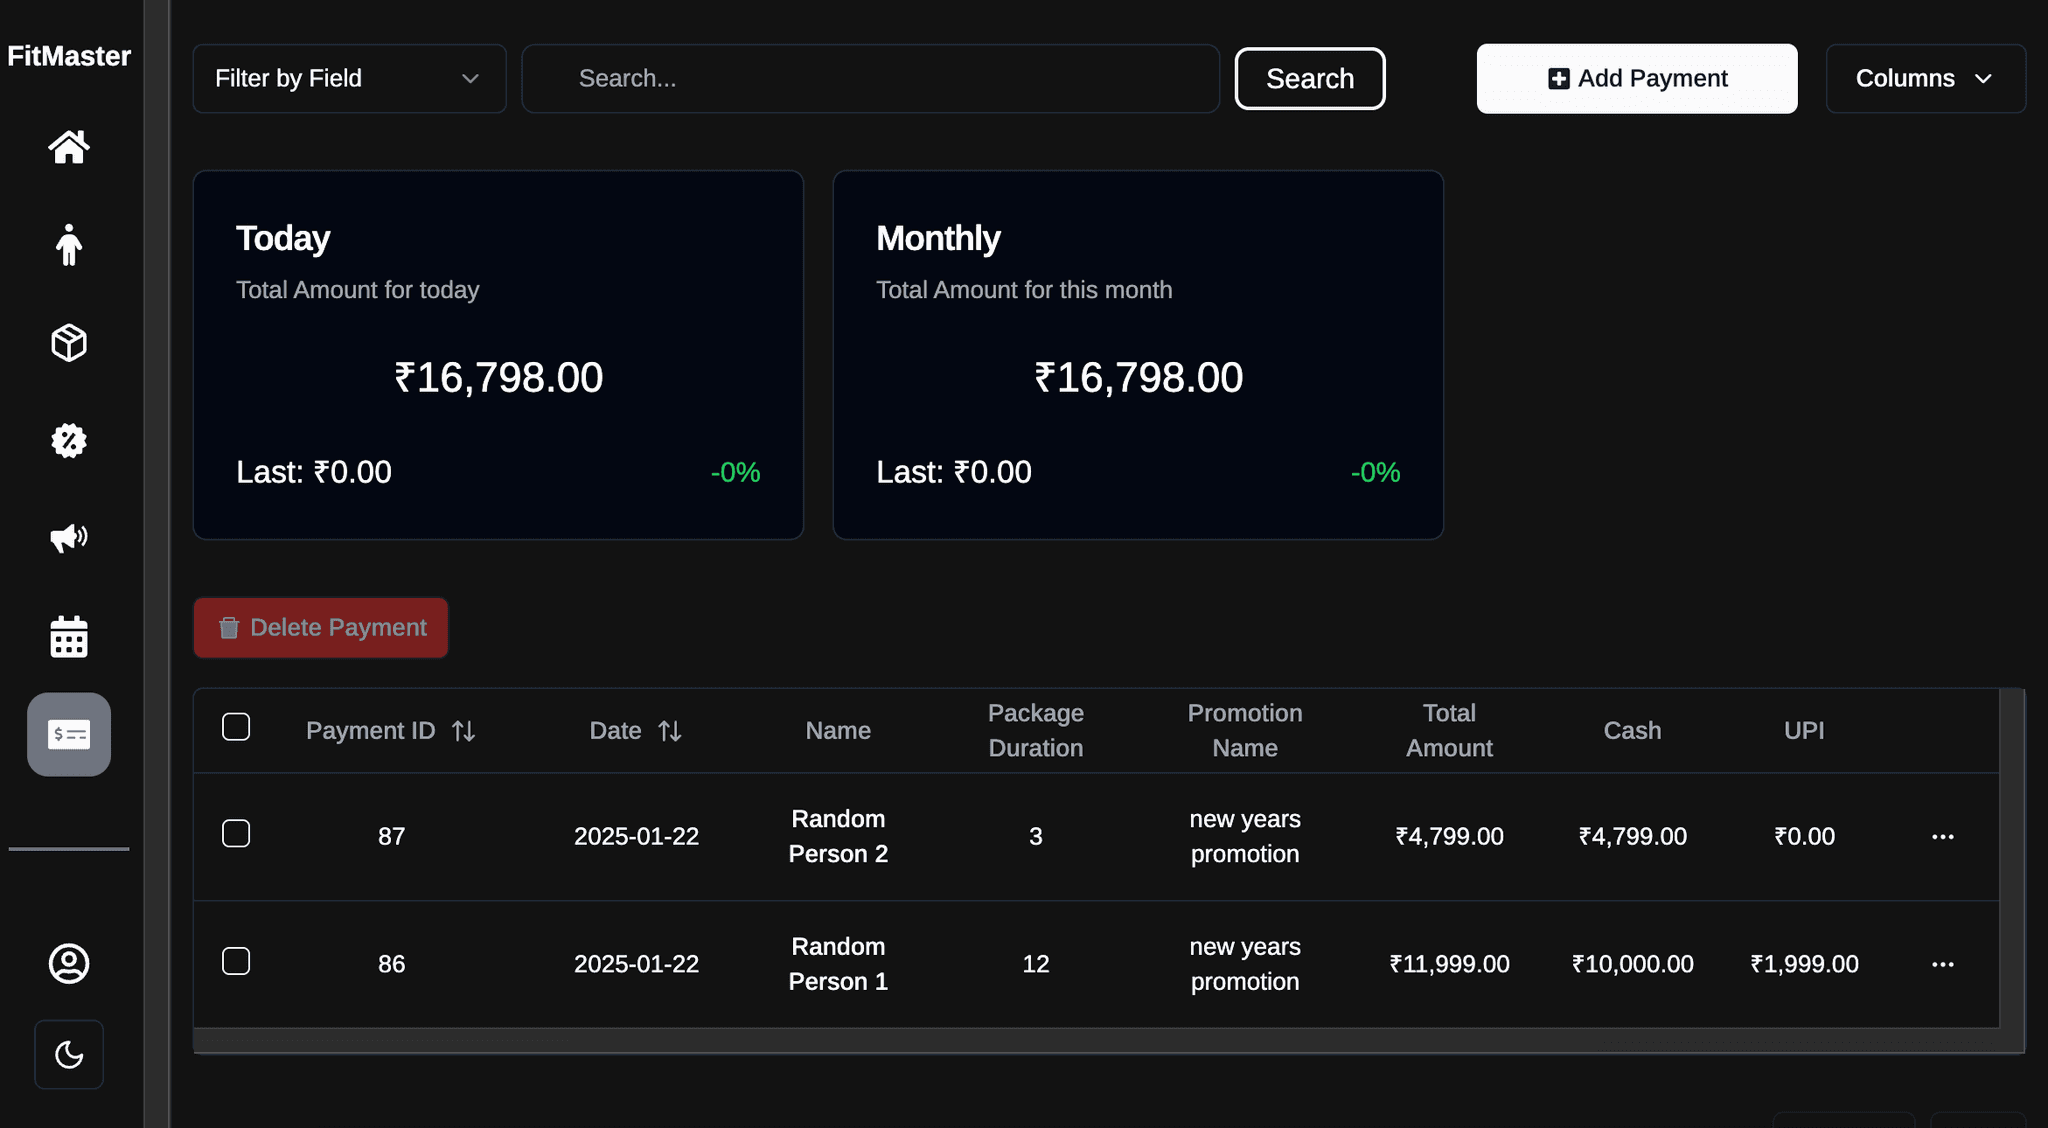Check the select-all checkbox in the table header
Image resolution: width=2048 pixels, height=1128 pixels.
(236, 728)
